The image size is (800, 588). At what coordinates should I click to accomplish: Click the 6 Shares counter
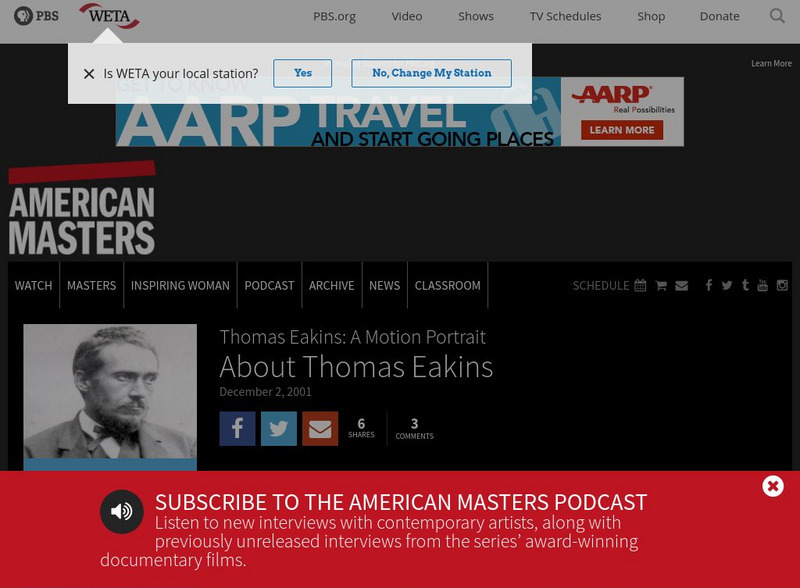(361, 428)
